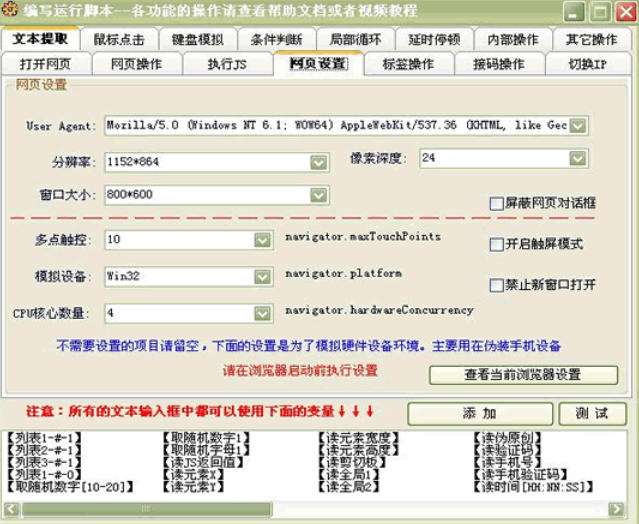Screen dimensions: 639x524
Task: Open the CPU核心数量 dropdown arrow
Action: (262, 314)
